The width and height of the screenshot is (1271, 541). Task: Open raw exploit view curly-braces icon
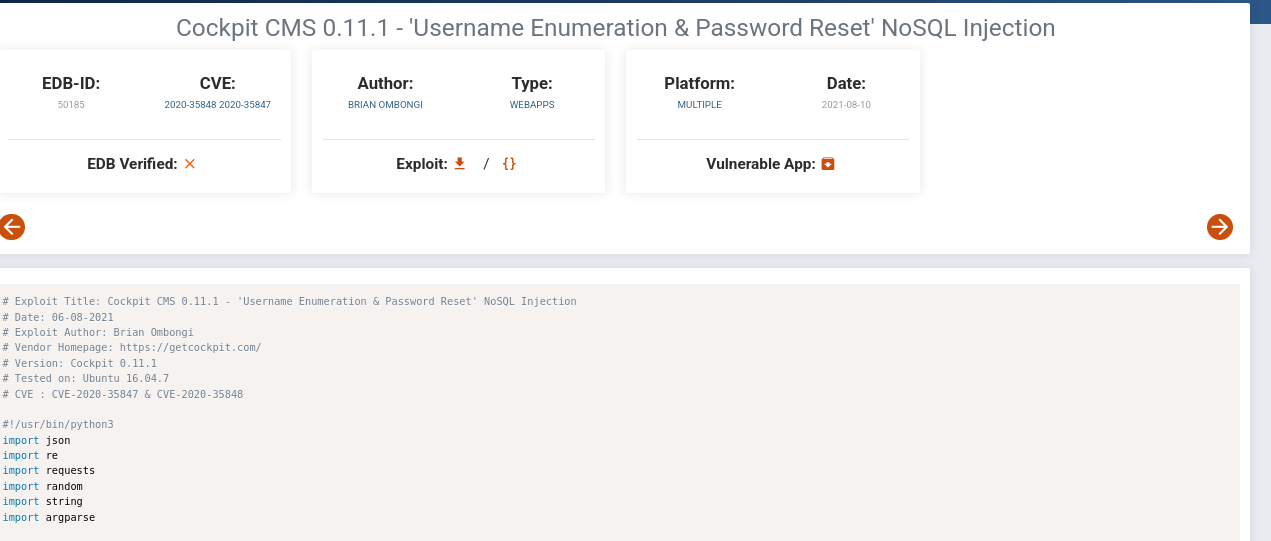[509, 163]
